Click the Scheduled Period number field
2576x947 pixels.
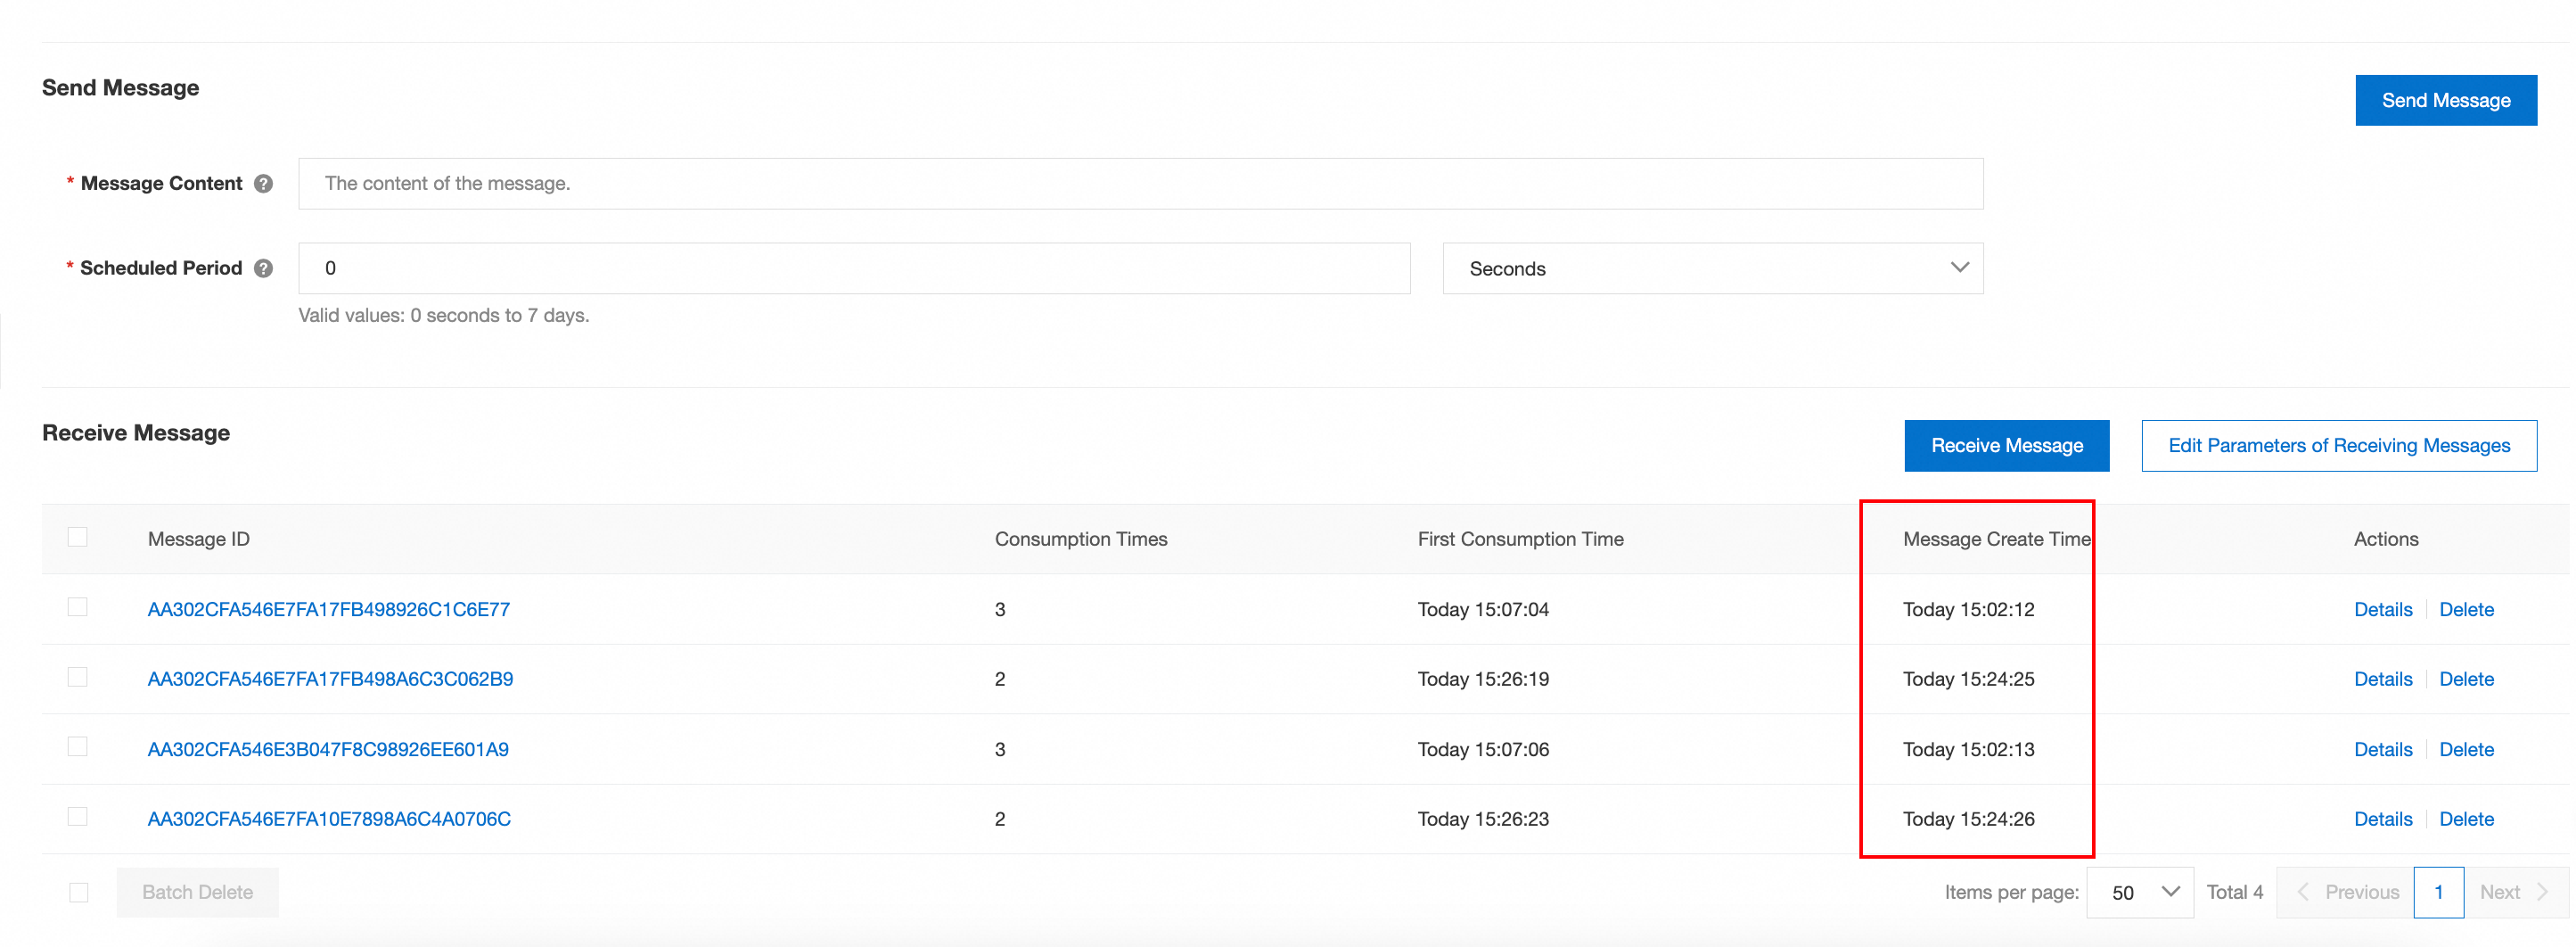[854, 268]
